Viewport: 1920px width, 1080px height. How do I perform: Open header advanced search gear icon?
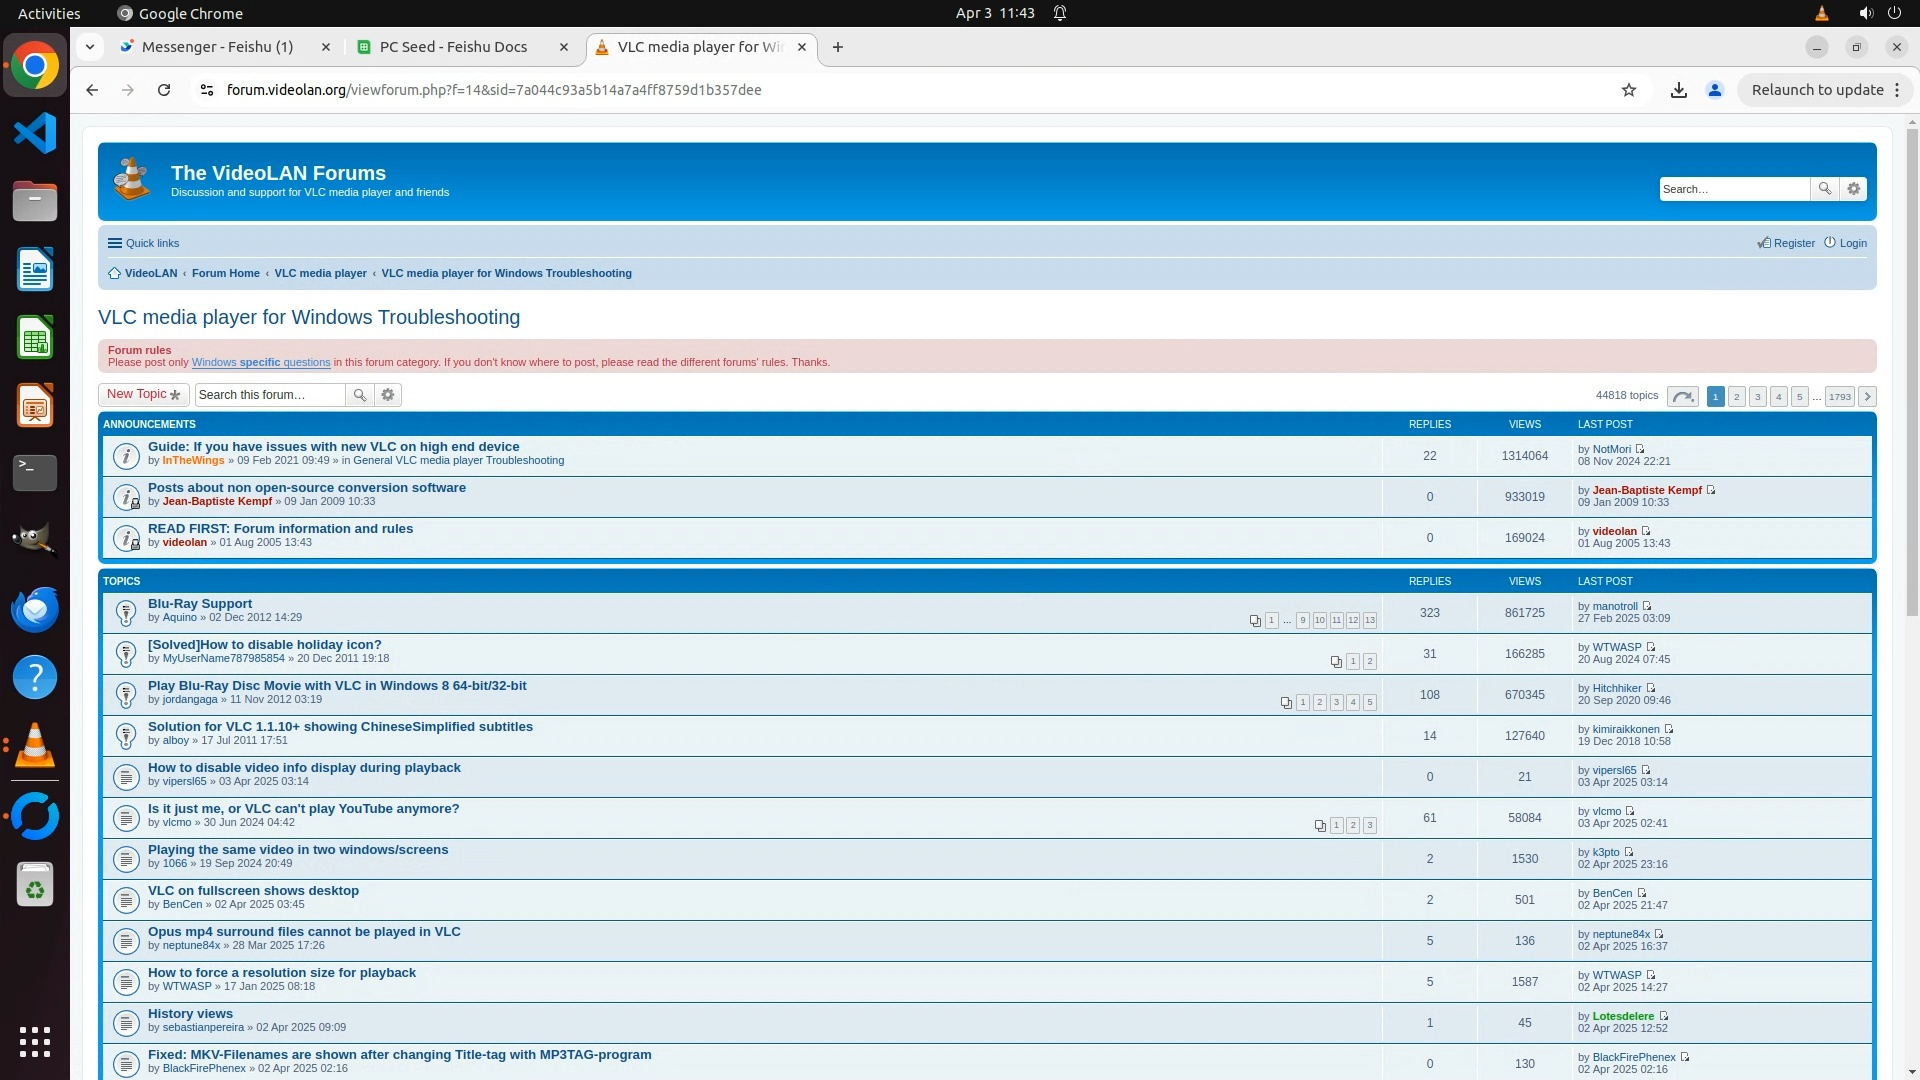[1853, 189]
